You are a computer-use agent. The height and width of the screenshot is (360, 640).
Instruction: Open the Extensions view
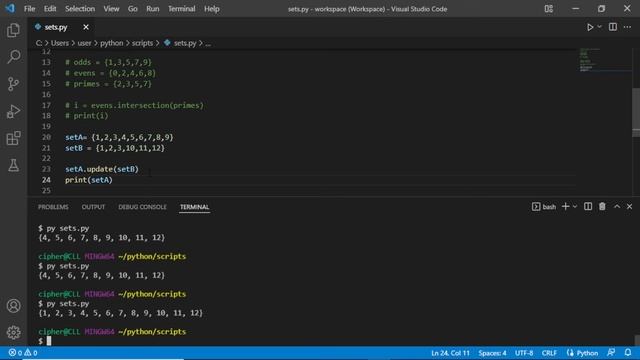(x=13, y=138)
